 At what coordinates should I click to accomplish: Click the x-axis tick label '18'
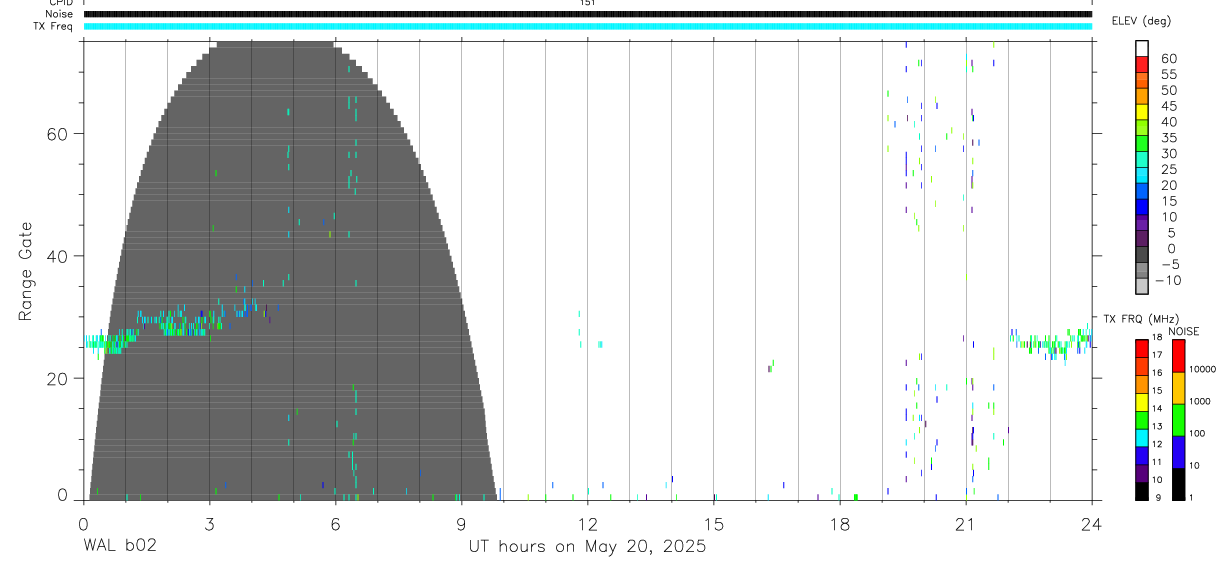tap(839, 523)
